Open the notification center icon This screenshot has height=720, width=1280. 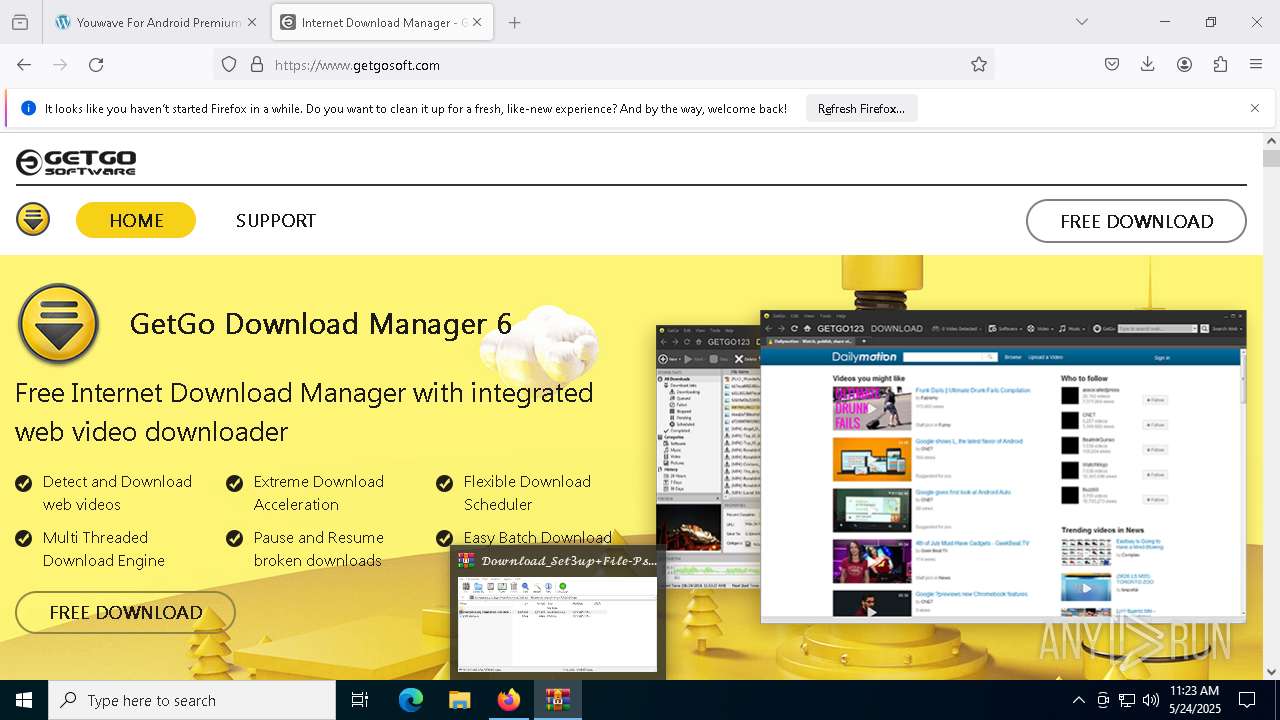(1247, 700)
